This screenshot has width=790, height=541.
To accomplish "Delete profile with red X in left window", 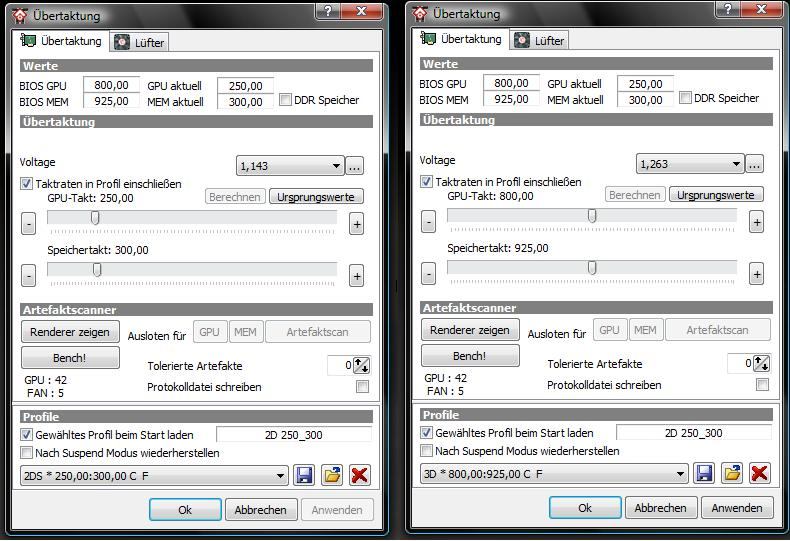I will click(x=360, y=475).
